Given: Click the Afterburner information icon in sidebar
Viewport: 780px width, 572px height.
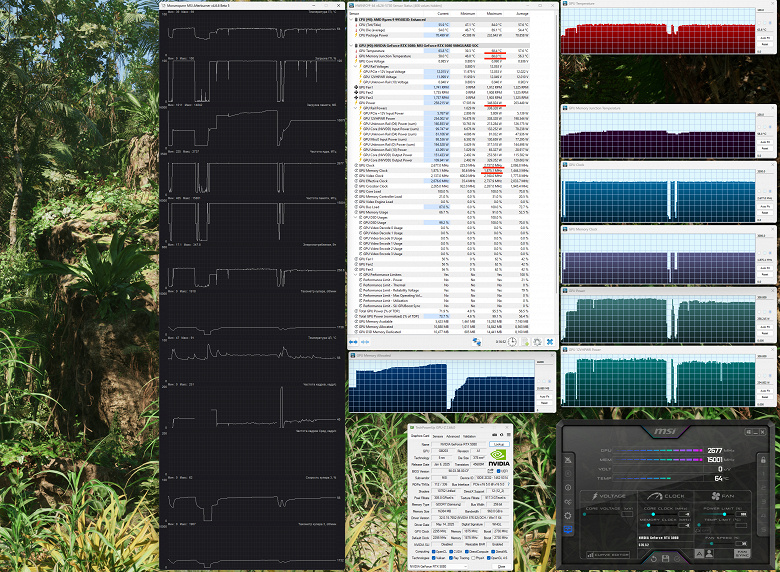Looking at the screenshot, I should pos(568,487).
